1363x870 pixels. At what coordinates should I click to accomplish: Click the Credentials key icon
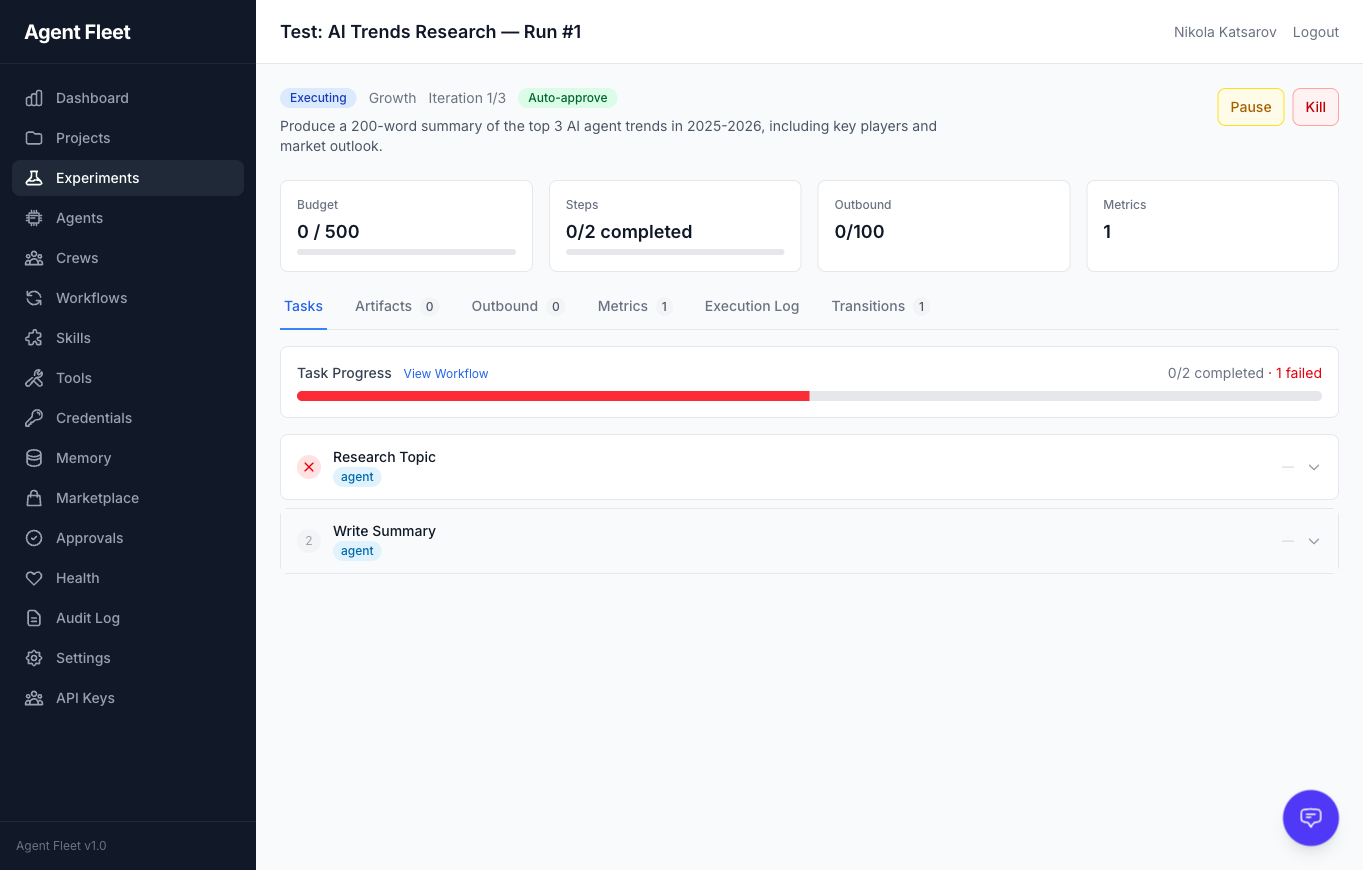[x=34, y=418]
